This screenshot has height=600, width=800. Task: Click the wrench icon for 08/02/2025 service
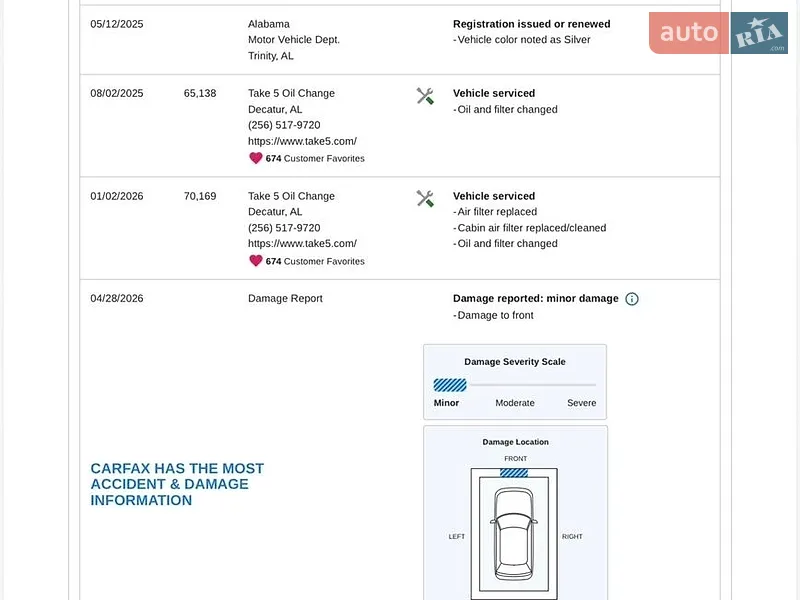(425, 96)
